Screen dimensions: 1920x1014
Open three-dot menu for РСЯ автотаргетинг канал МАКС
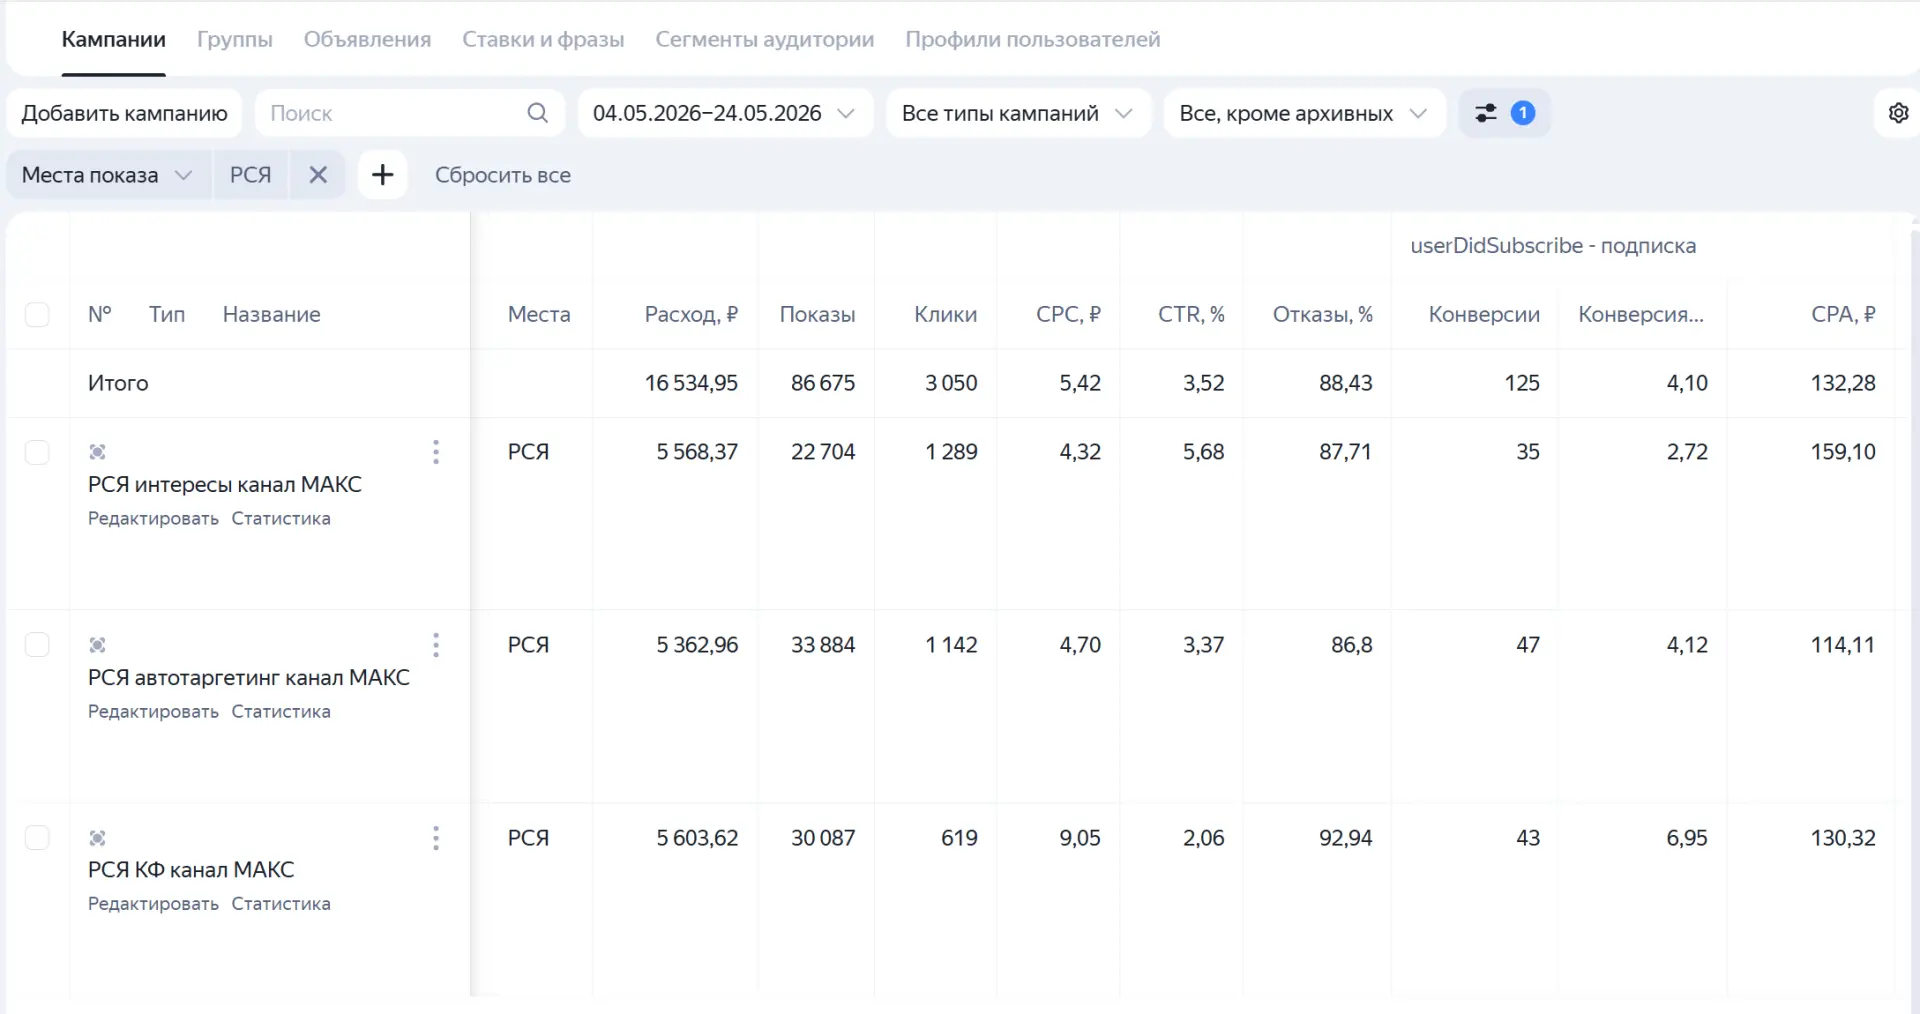point(436,645)
